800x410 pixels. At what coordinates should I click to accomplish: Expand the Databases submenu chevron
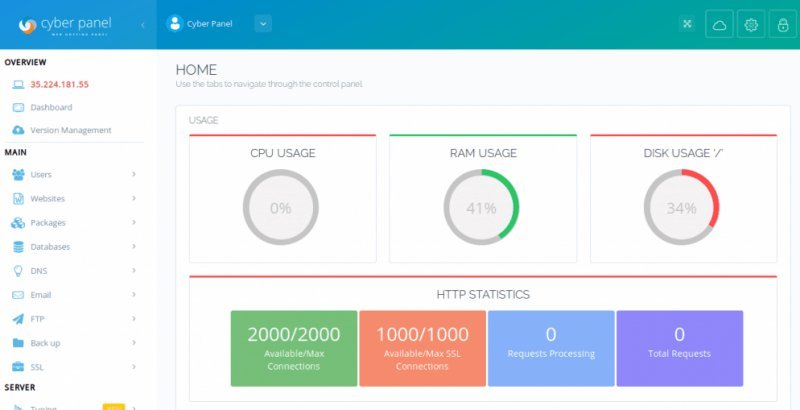tap(134, 246)
